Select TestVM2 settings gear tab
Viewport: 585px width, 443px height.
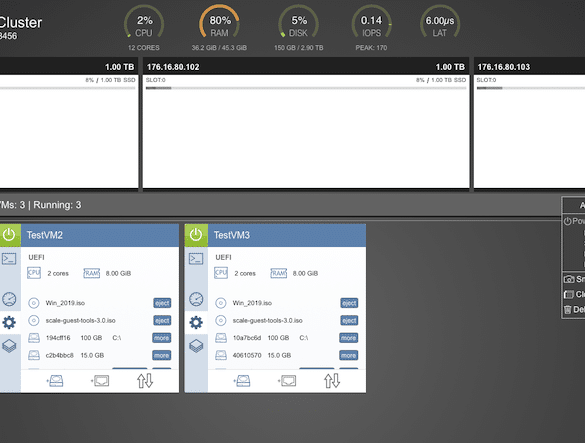[9, 322]
